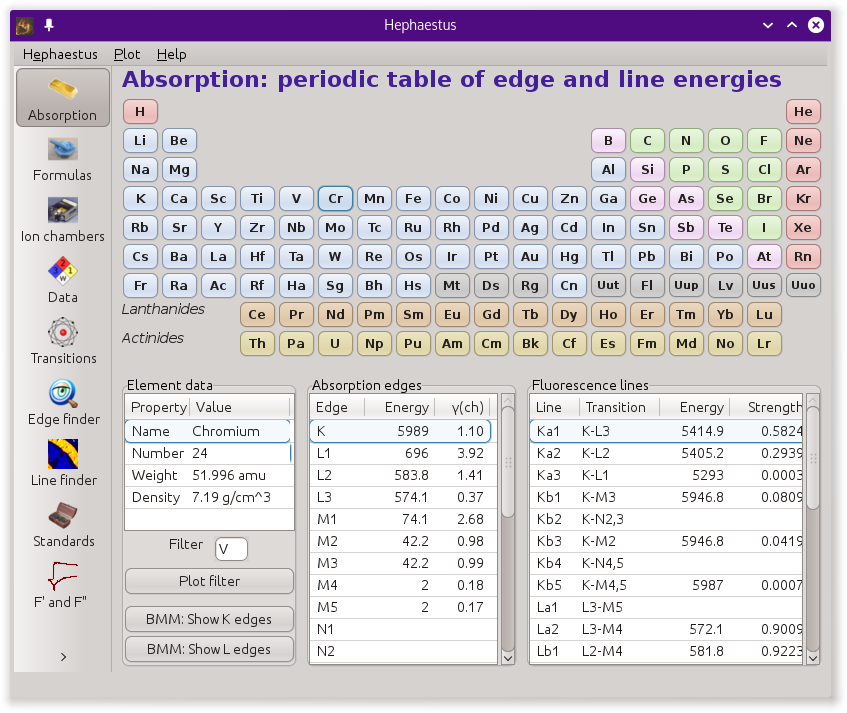The height and width of the screenshot is (713, 847).
Task: Open the Ion chambers tool
Action: click(63, 220)
